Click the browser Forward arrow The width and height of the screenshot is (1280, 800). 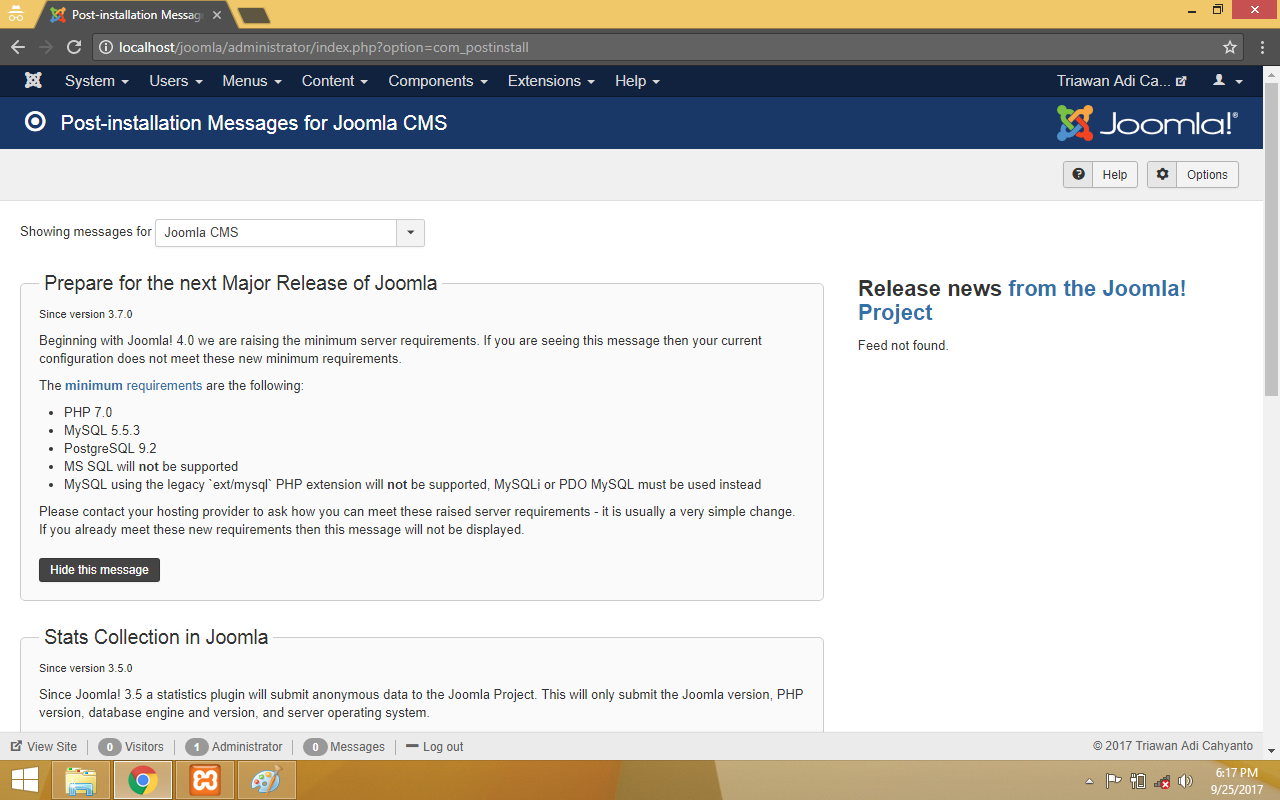(x=46, y=47)
